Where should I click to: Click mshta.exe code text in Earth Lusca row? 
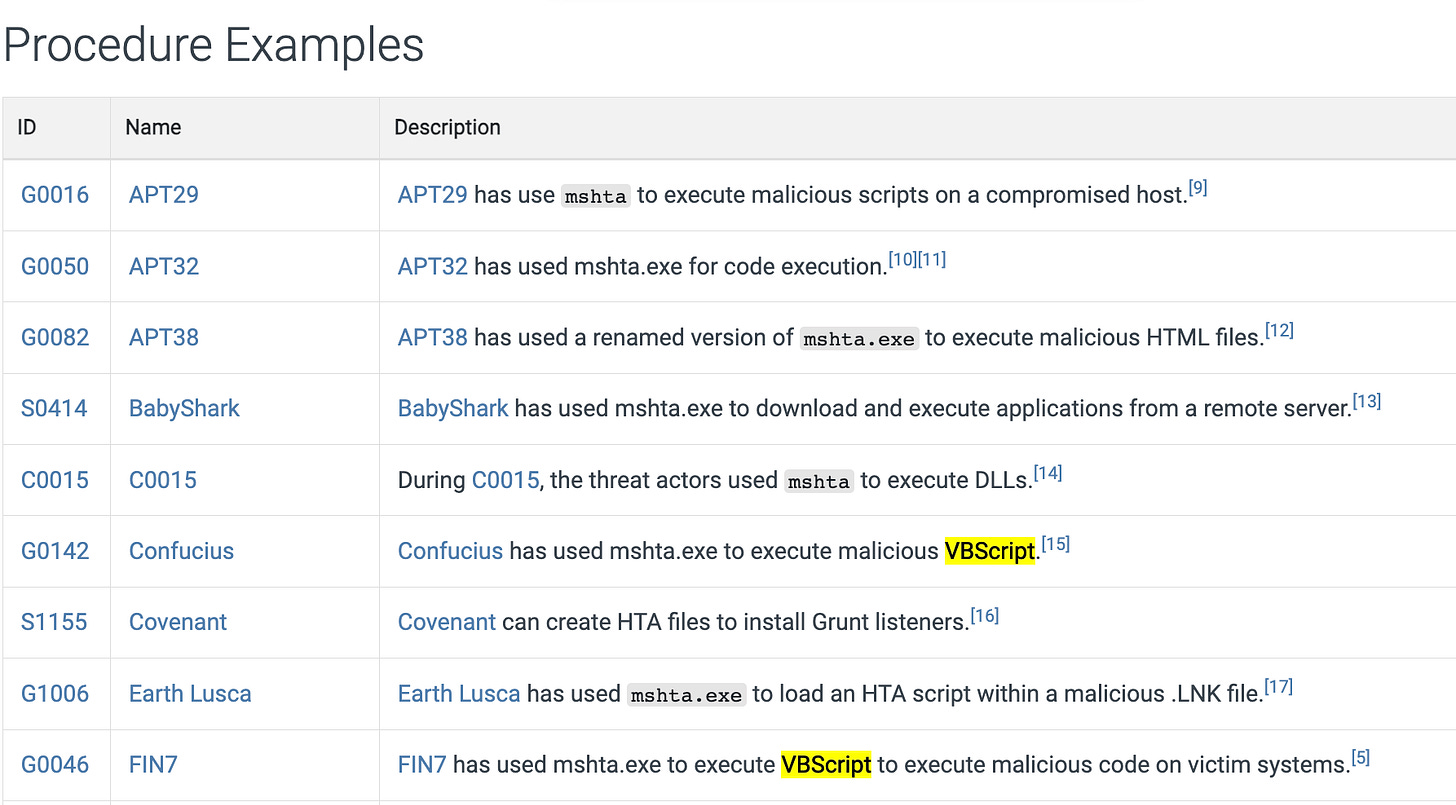click(x=687, y=695)
